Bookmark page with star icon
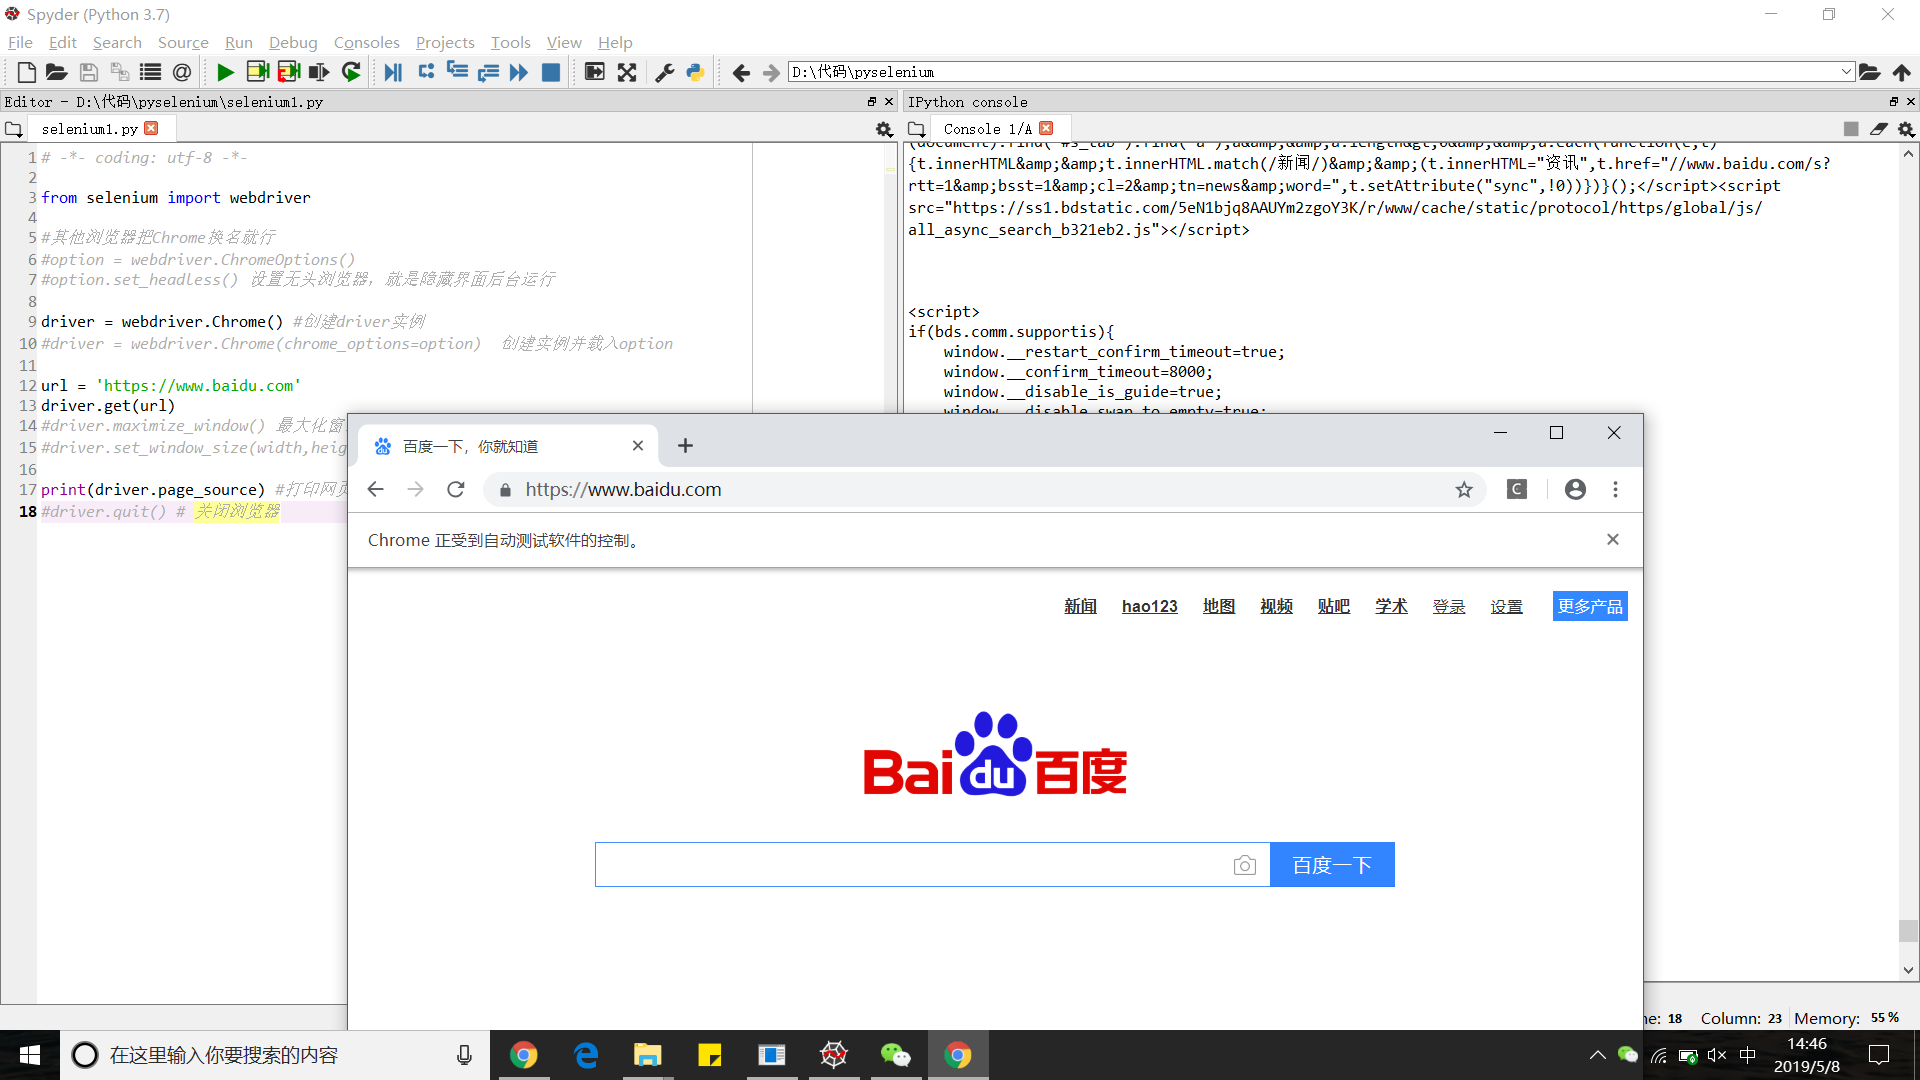The width and height of the screenshot is (1920, 1080). (x=1464, y=489)
